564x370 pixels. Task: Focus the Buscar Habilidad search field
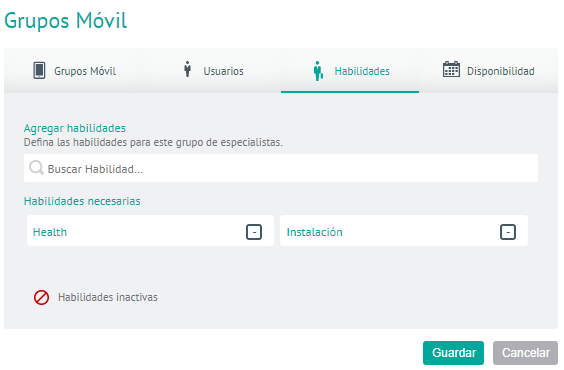coord(281,168)
